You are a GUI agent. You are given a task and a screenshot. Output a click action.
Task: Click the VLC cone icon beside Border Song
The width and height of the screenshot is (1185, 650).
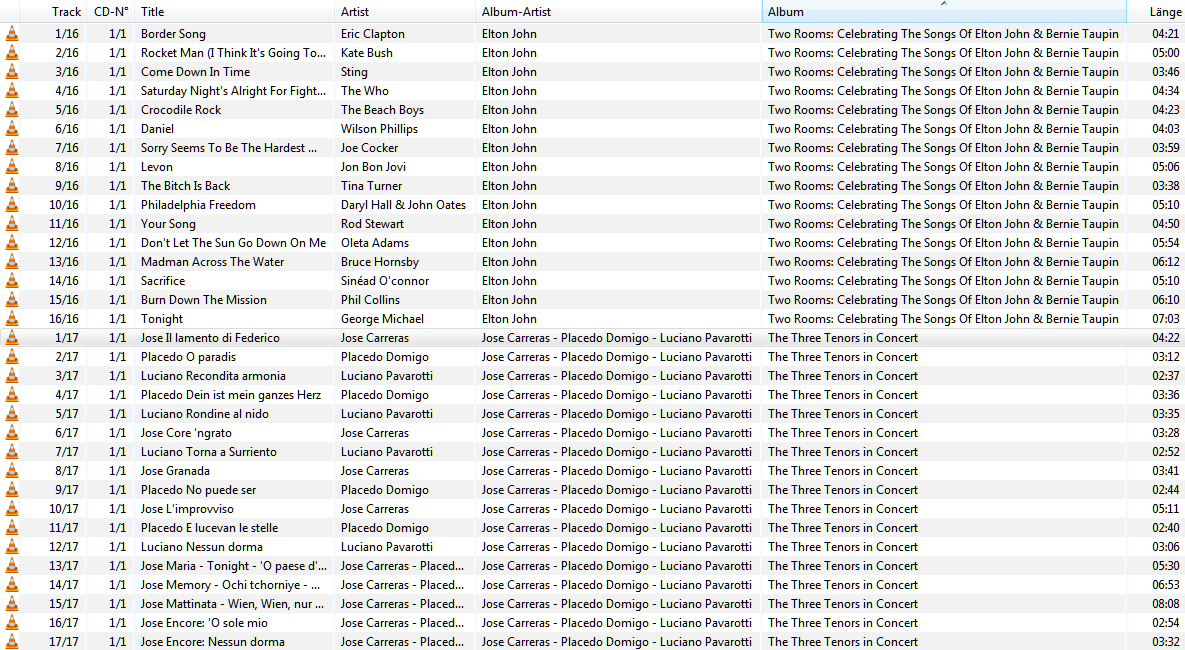(x=11, y=33)
